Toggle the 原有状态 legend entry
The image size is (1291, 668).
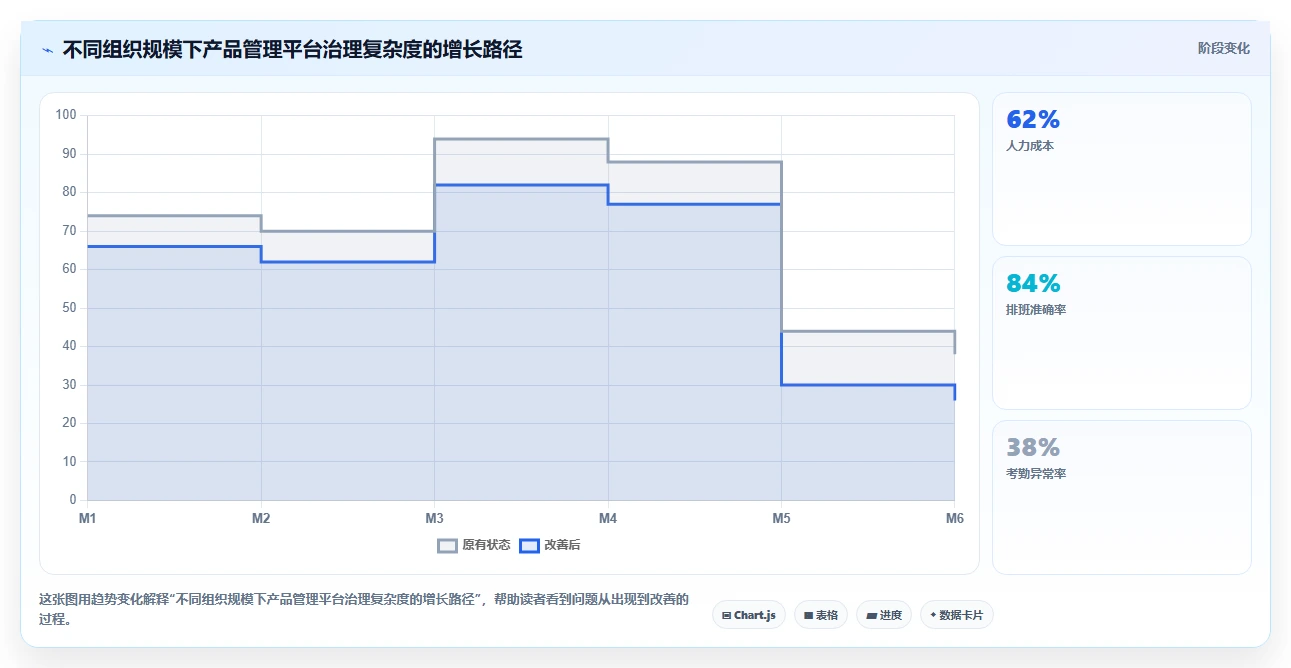coord(474,545)
